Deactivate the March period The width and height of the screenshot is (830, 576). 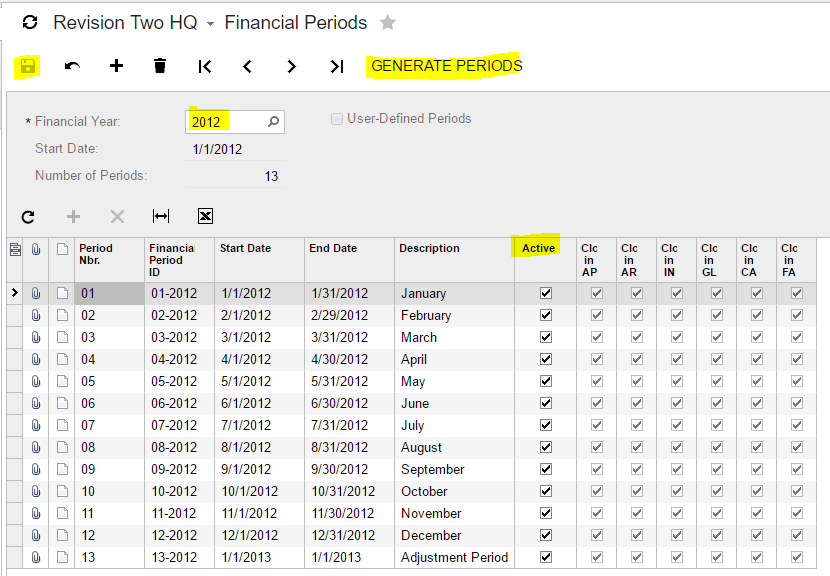tap(545, 337)
